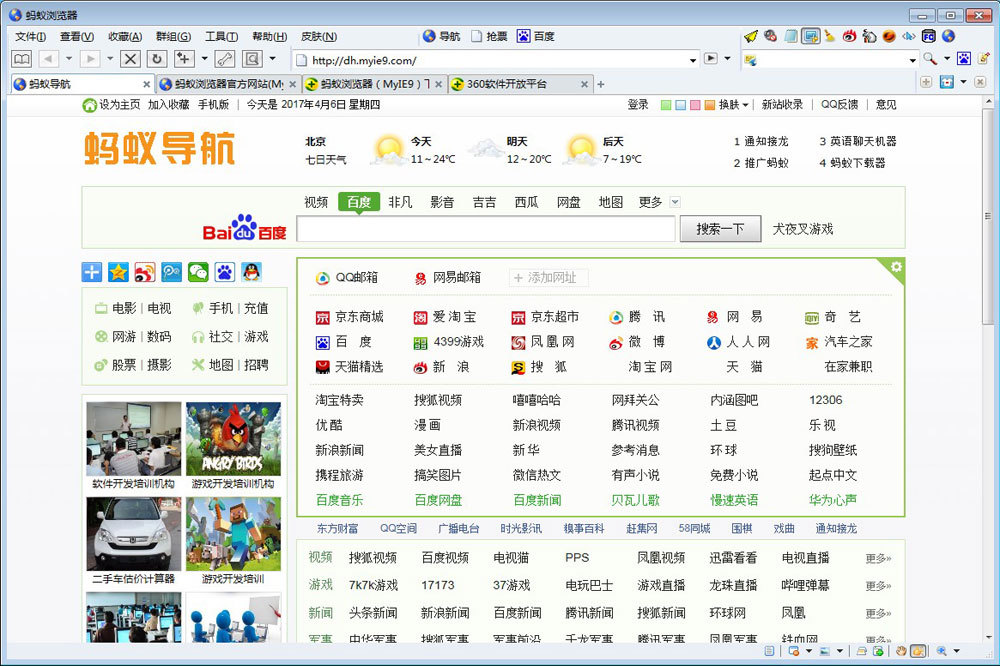The height and width of the screenshot is (666, 1000).
Task: Open the 工具 menu
Action: (x=220, y=36)
